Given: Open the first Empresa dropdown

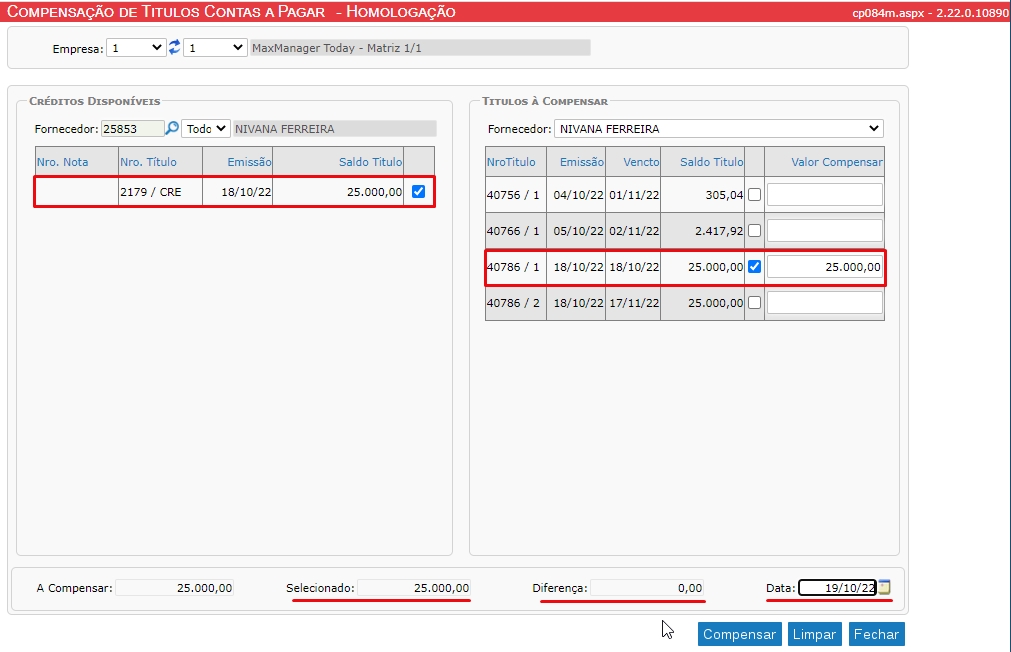Looking at the screenshot, I should [136, 48].
